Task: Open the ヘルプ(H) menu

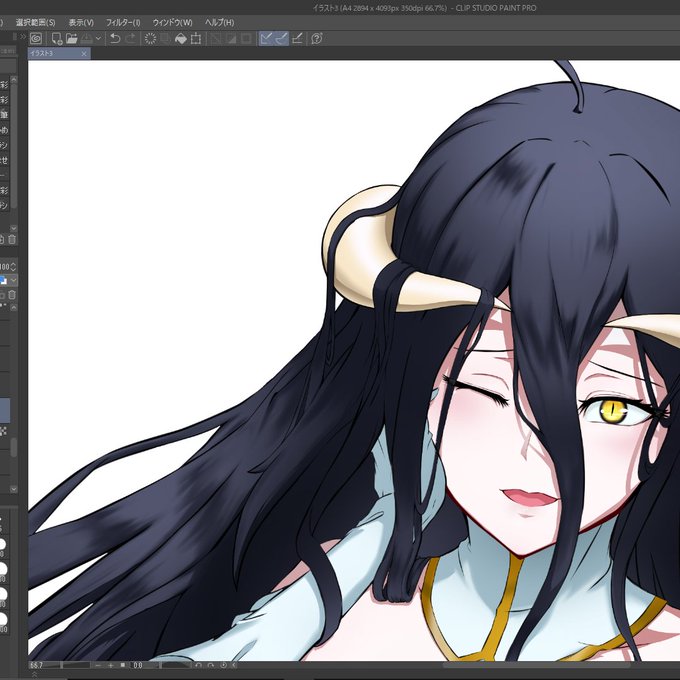Action: 219,23
